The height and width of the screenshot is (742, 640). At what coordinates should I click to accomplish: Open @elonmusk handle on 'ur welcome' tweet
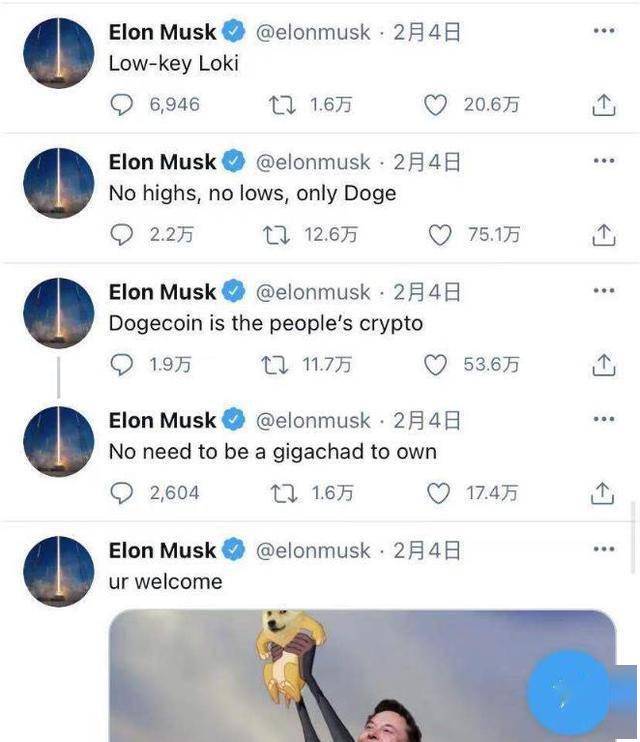[x=313, y=550]
